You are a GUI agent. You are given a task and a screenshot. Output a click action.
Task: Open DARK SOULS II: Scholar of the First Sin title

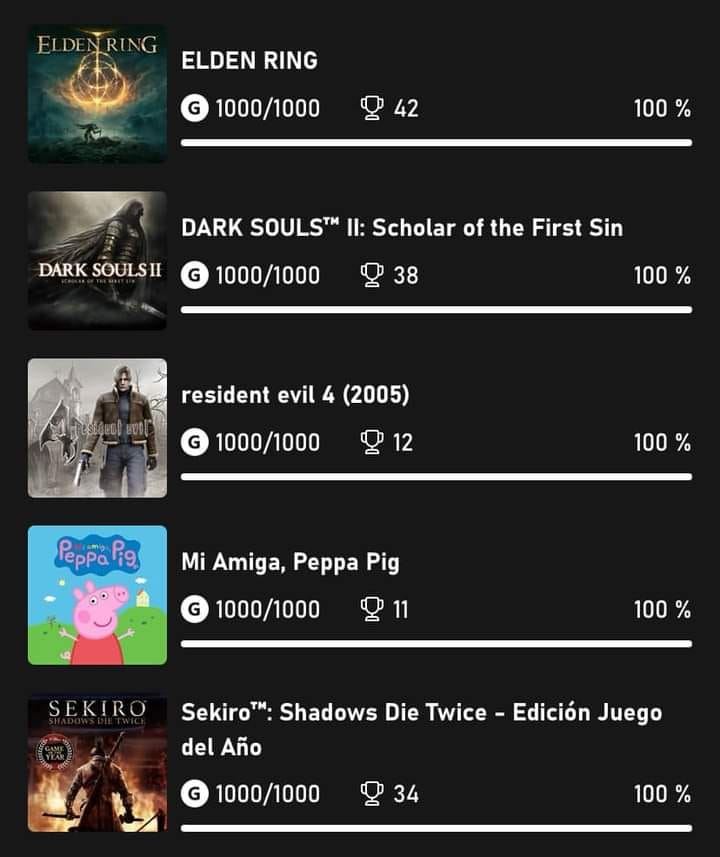pos(402,228)
